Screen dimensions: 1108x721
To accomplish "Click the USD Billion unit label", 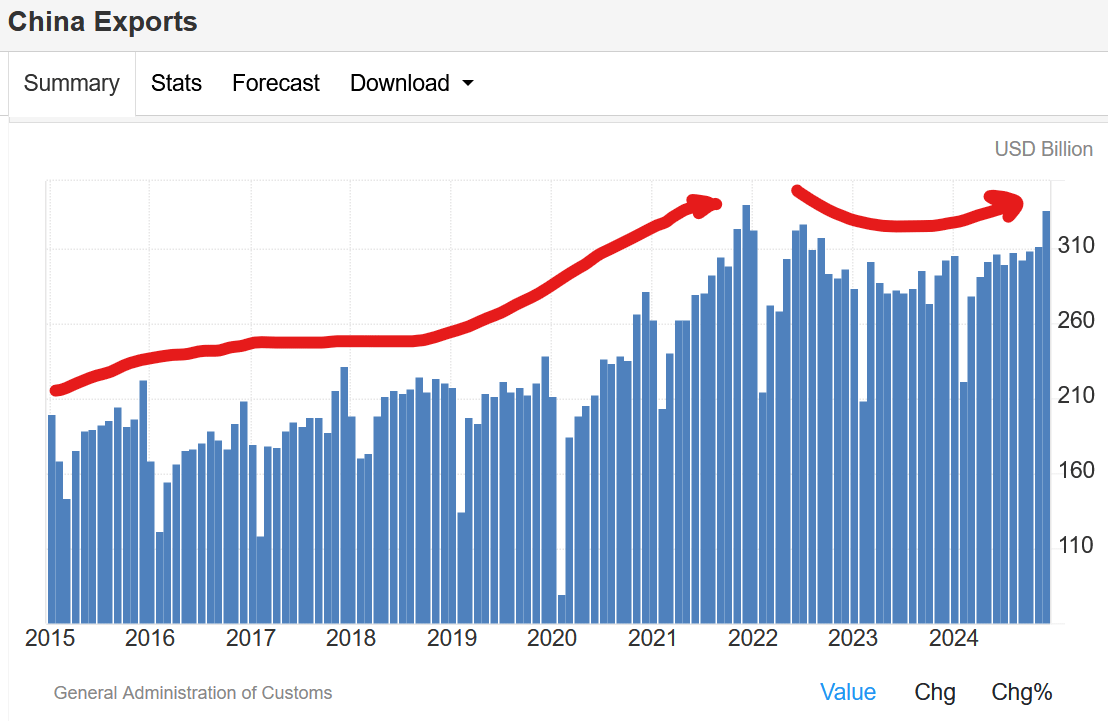I will [1044, 149].
